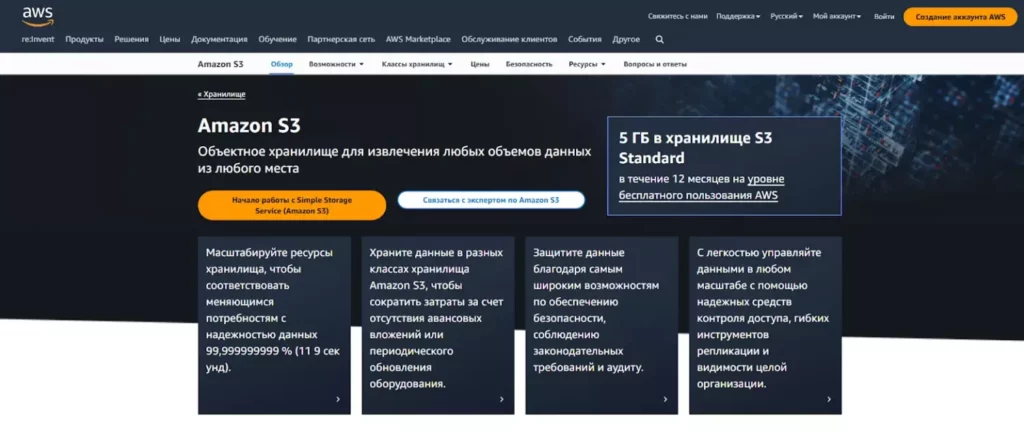Expand the Мой аккаунт dropdown
Image resolution: width=1024 pixels, height=440 pixels.
pos(837,16)
